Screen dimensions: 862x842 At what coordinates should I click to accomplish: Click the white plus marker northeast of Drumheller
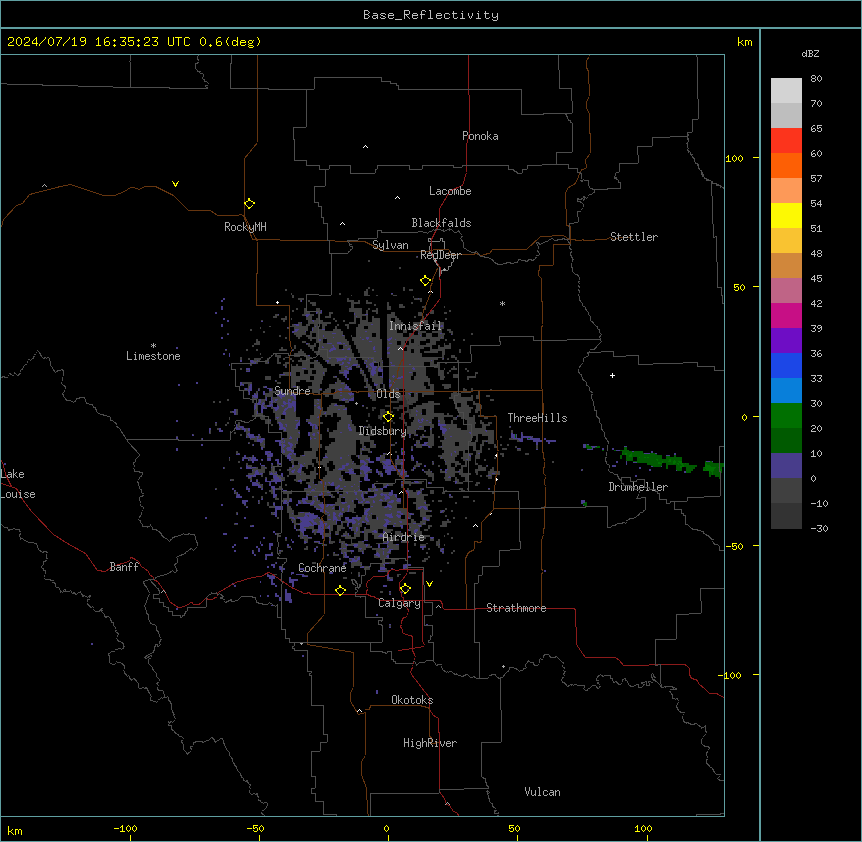(x=612, y=375)
